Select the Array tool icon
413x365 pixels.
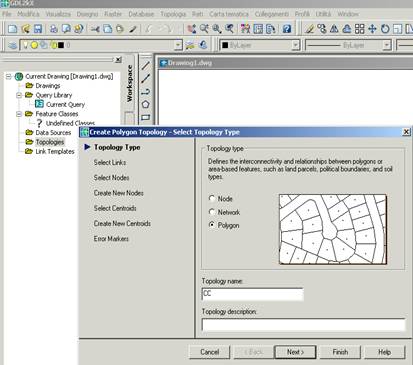click(x=359, y=29)
